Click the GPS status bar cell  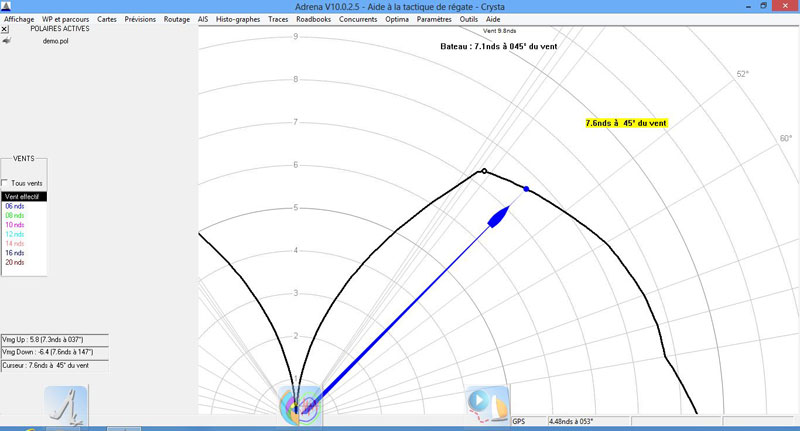pos(529,422)
